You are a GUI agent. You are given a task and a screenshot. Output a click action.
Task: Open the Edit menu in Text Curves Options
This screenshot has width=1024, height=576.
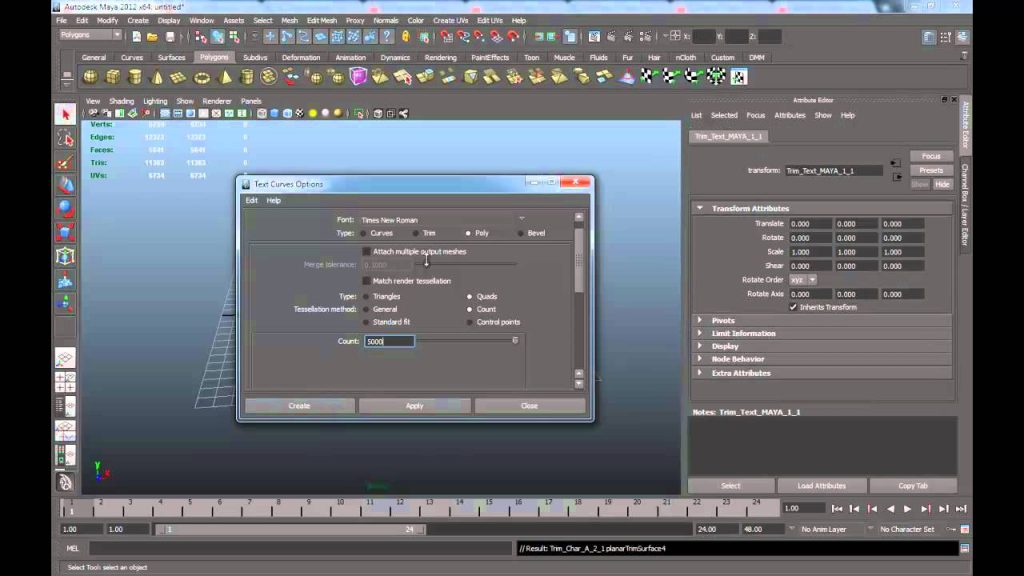tap(251, 200)
